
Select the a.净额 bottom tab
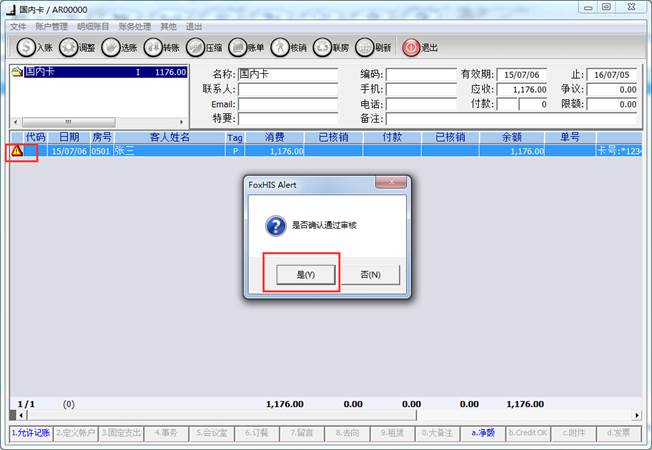pyautogui.click(x=484, y=433)
